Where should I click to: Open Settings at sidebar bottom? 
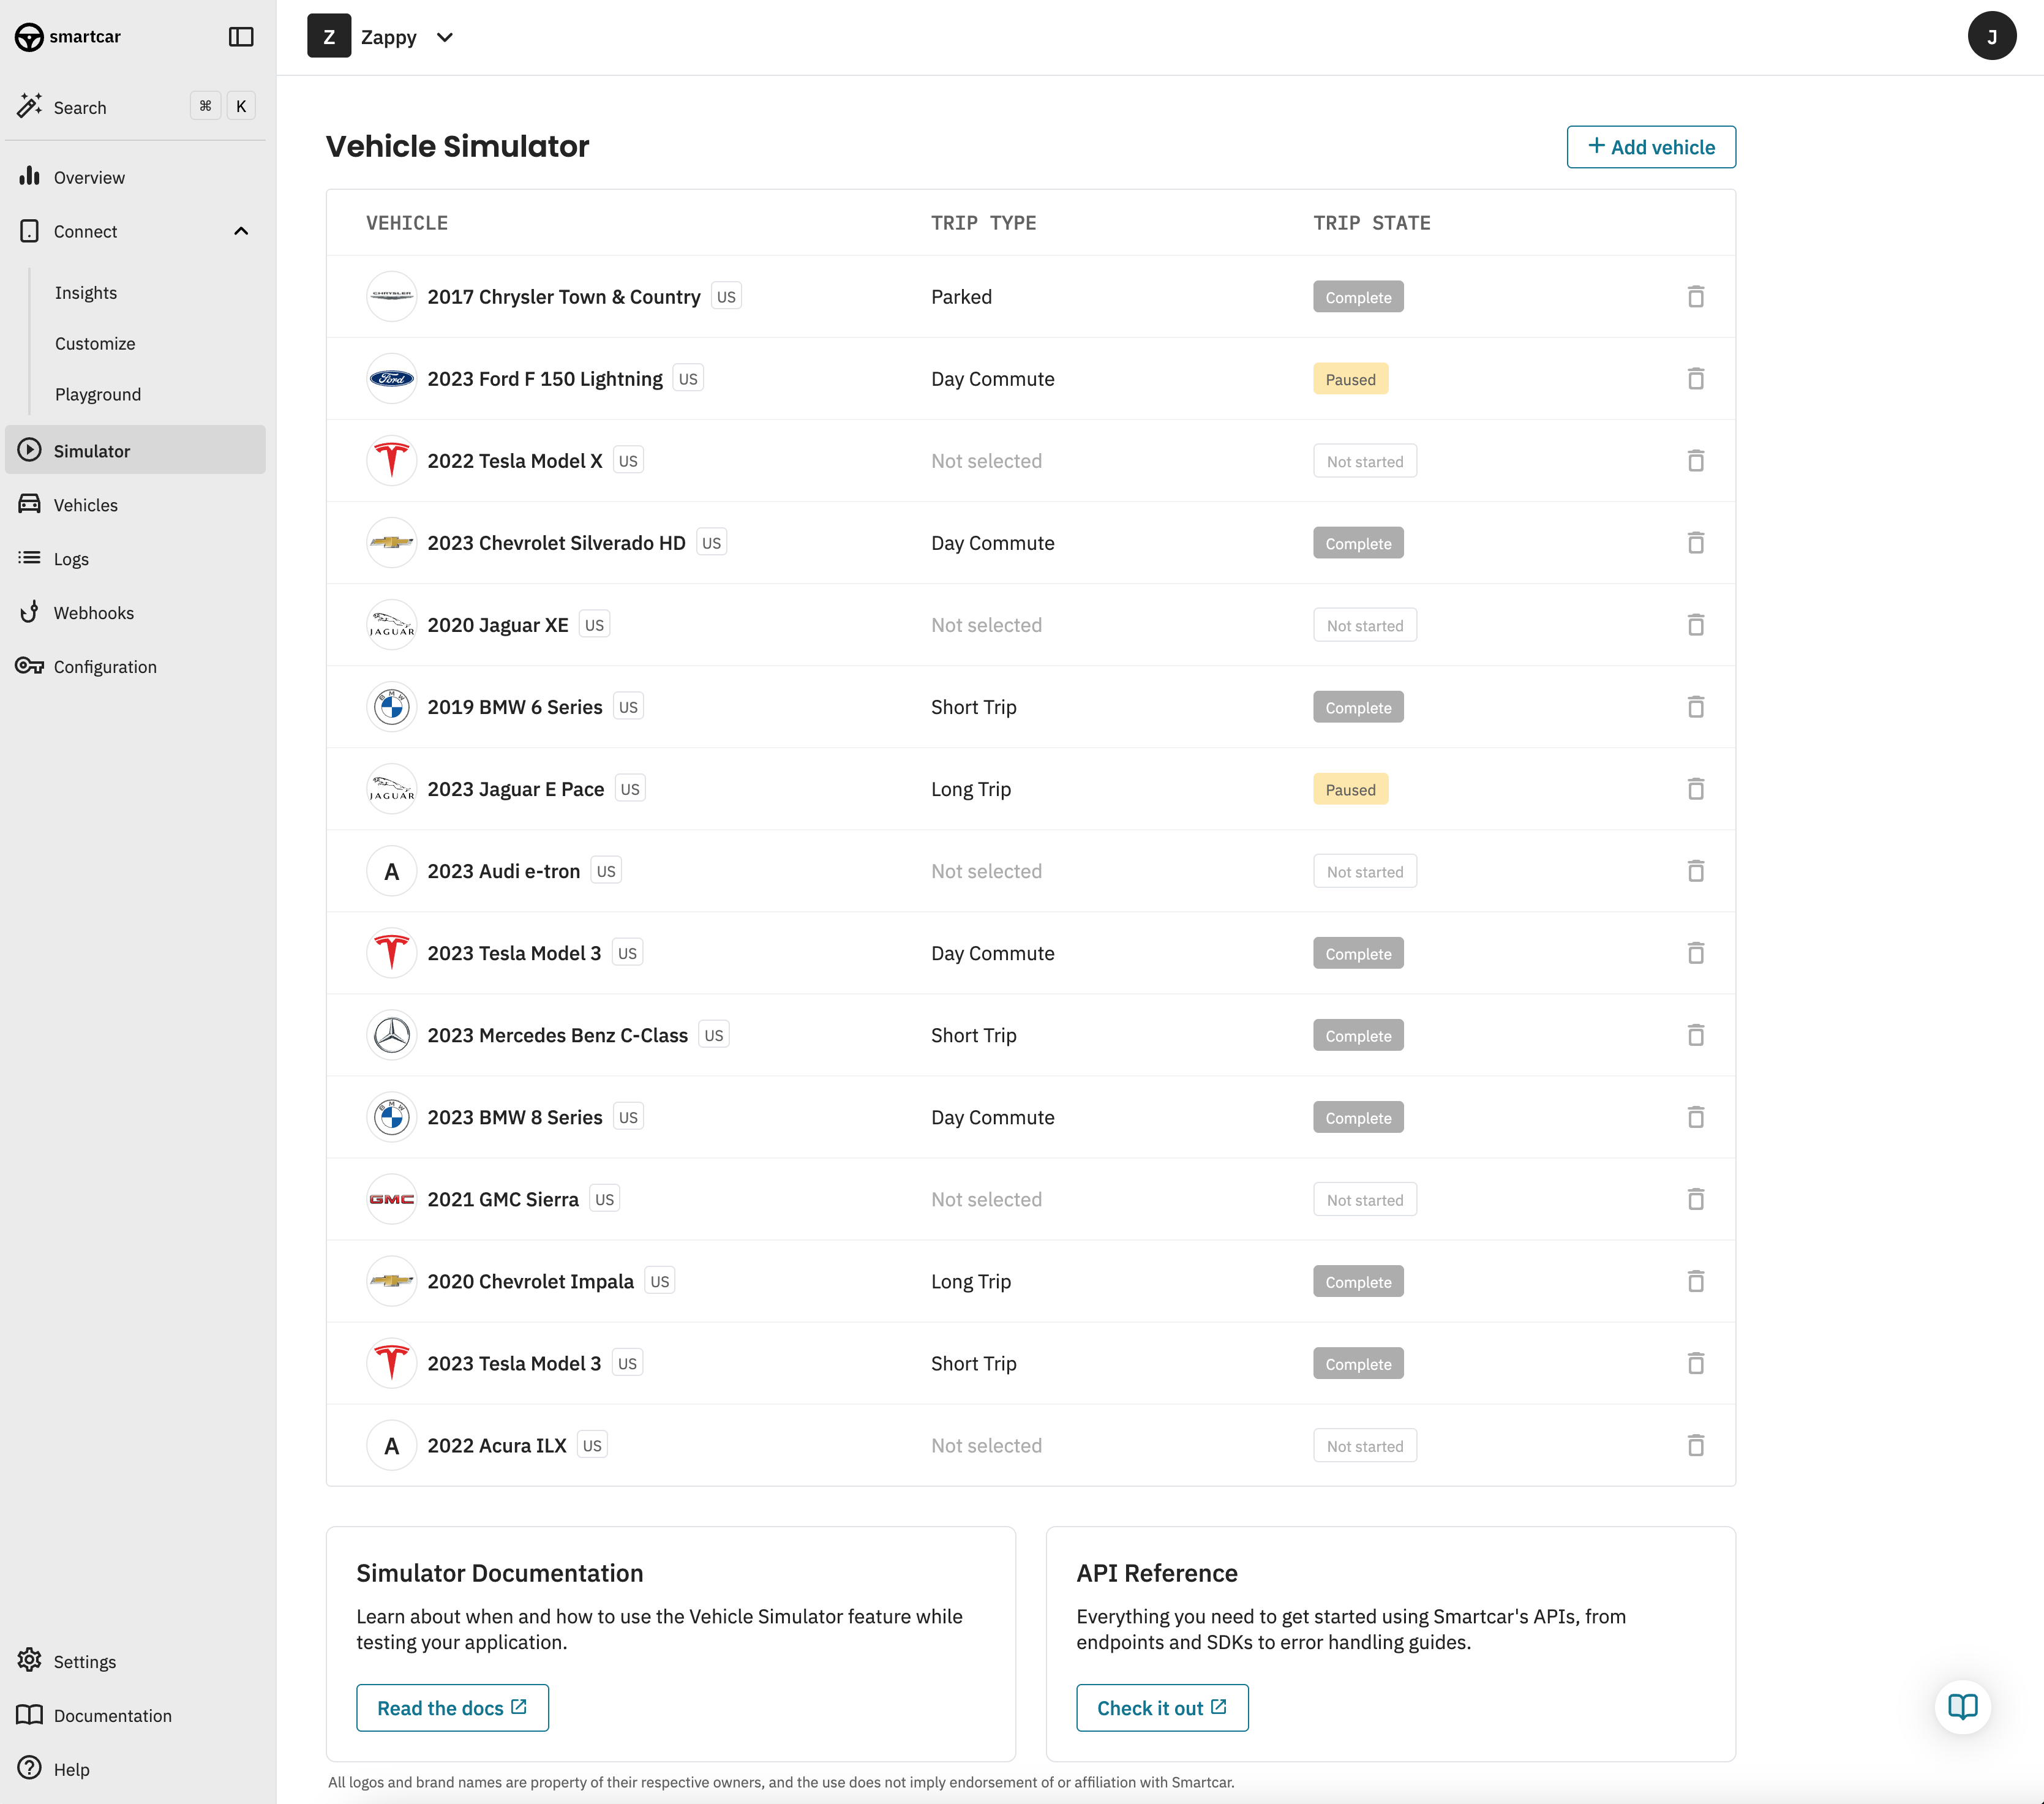coord(135,1661)
